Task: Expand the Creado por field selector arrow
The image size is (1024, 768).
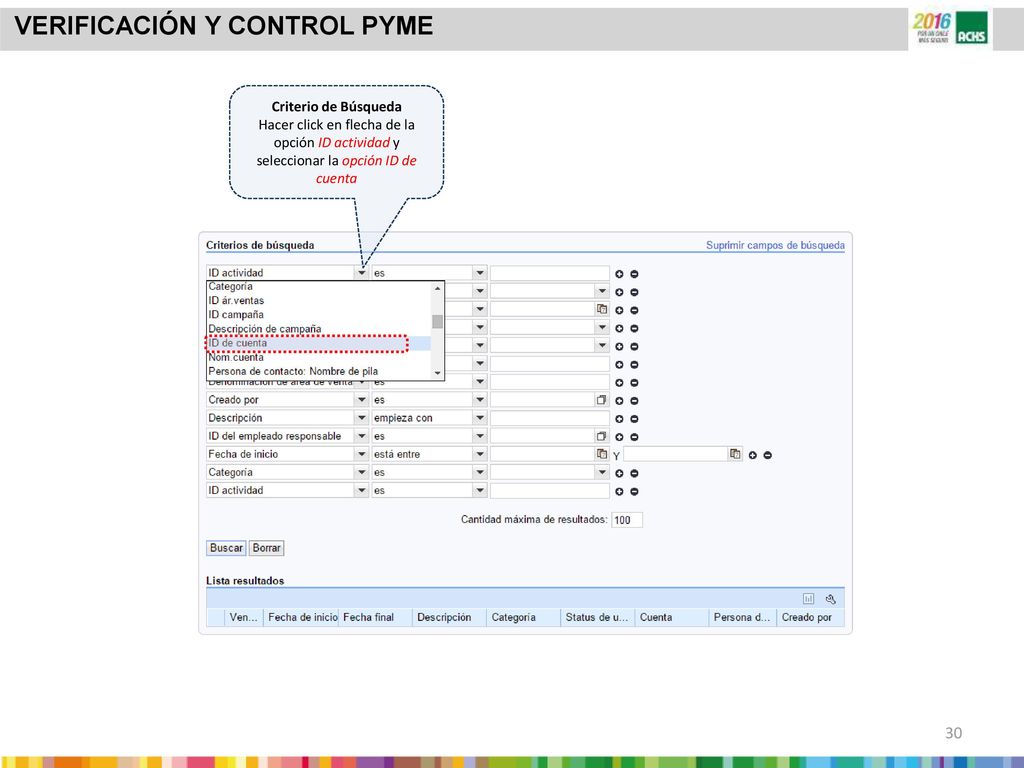Action: 361,400
